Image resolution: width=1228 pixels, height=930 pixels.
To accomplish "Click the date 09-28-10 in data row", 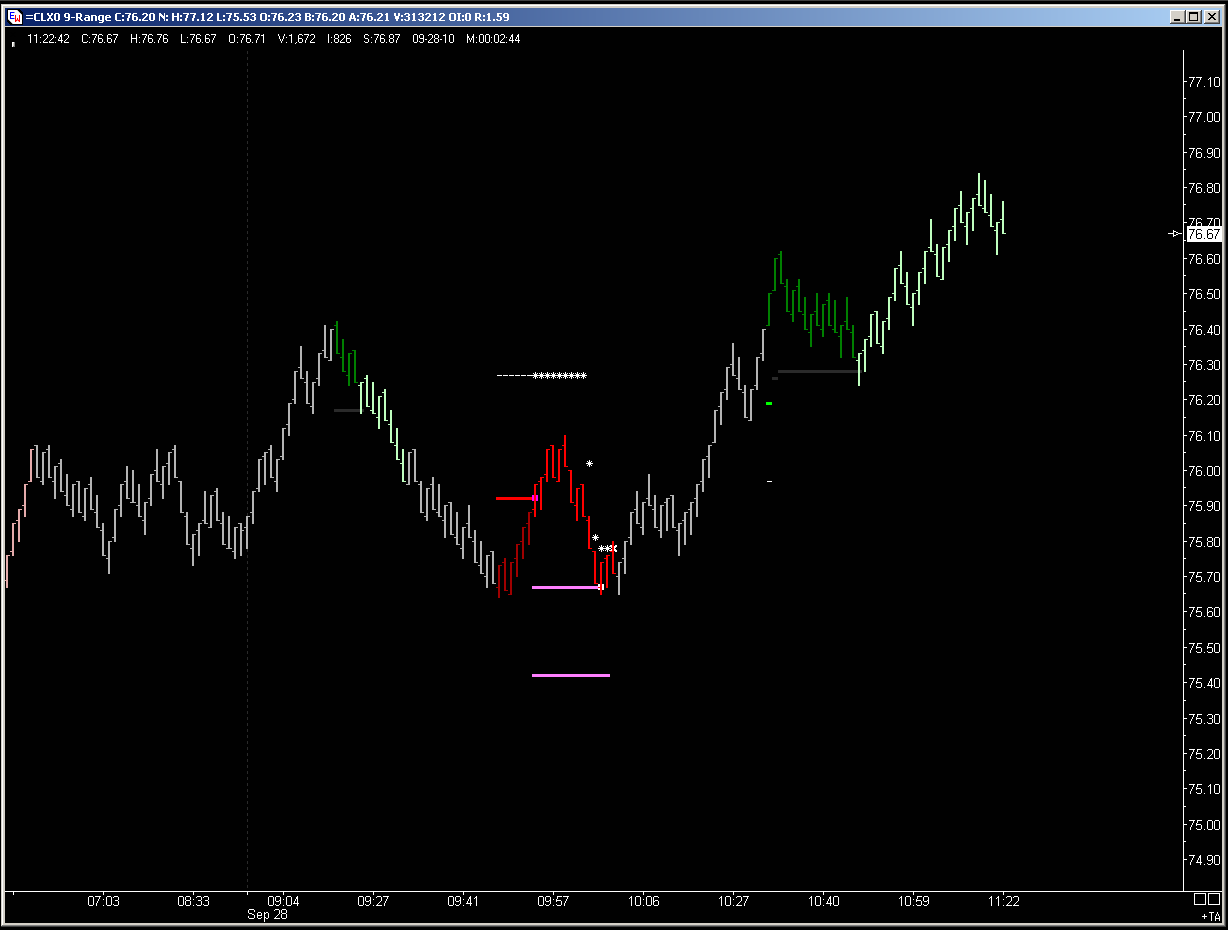I will click(x=434, y=39).
